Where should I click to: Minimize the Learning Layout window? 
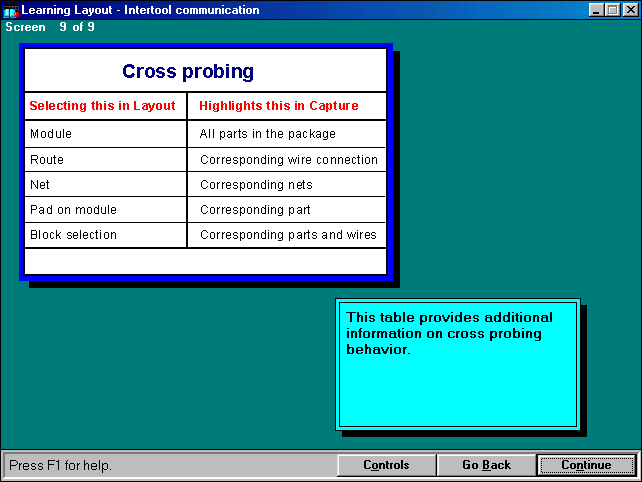596,10
